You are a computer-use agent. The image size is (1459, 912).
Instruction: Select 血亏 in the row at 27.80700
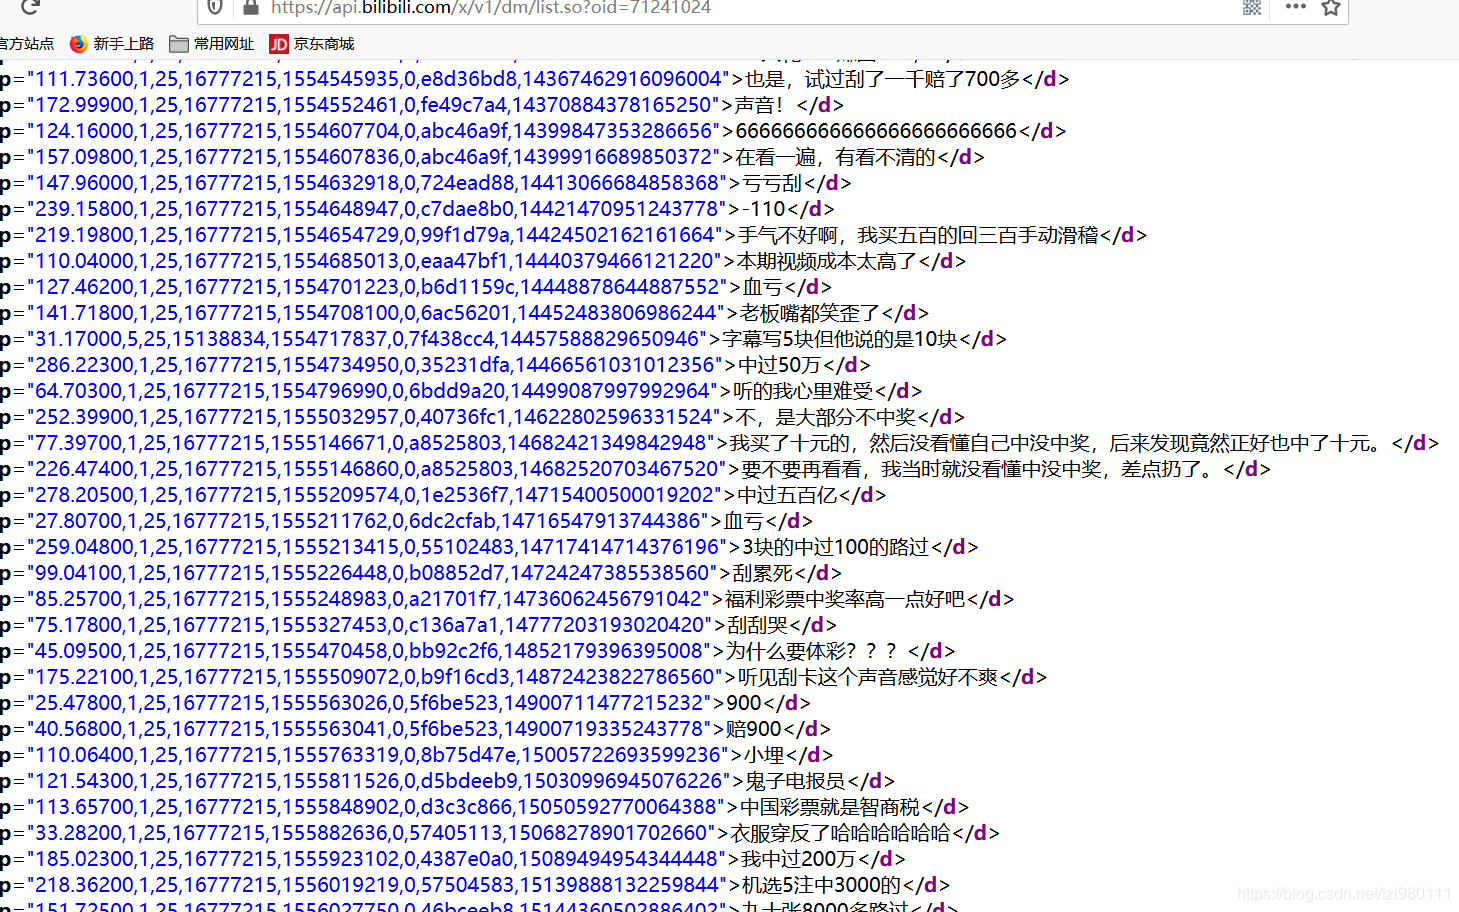pos(744,521)
